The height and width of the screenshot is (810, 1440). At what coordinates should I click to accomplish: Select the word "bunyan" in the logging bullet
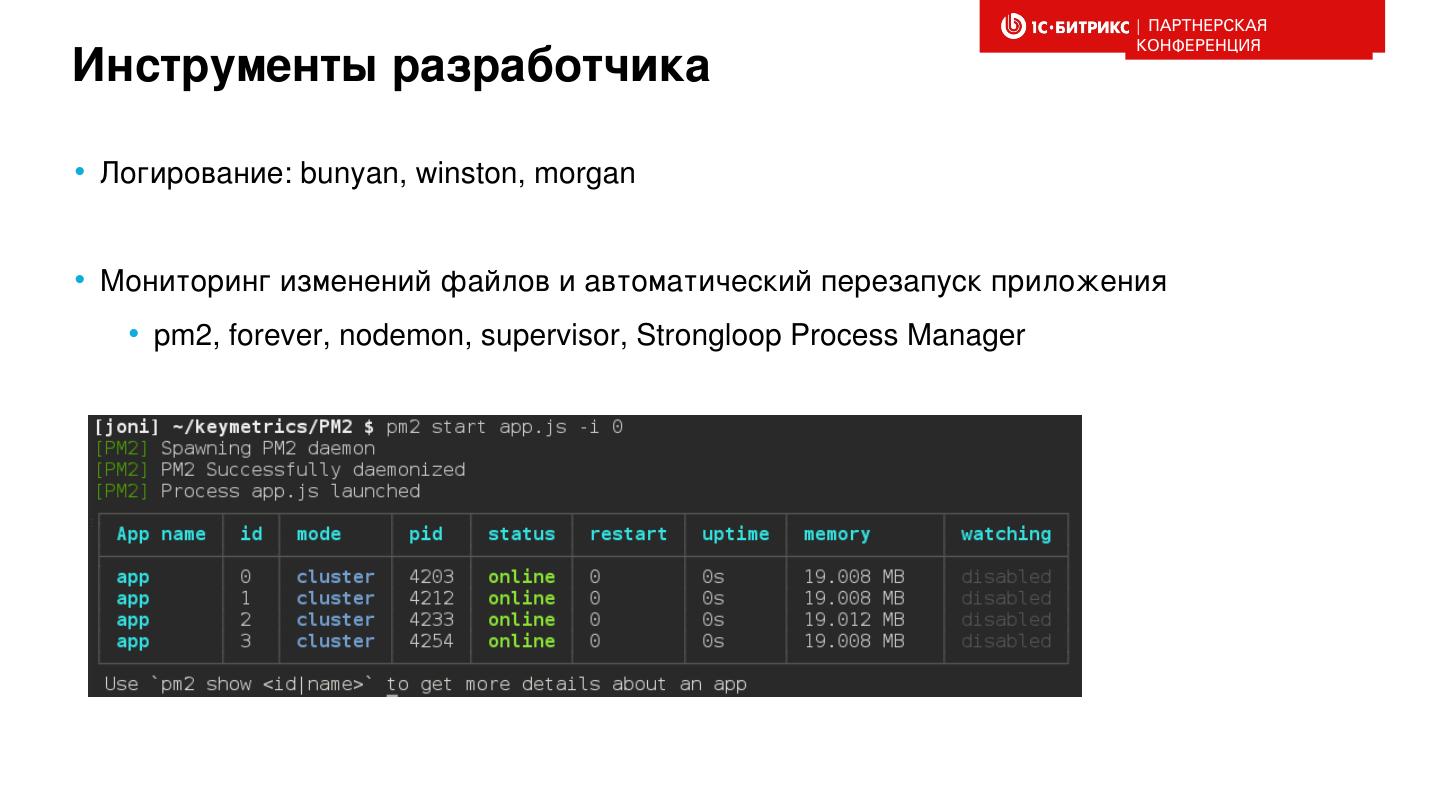click(x=350, y=174)
